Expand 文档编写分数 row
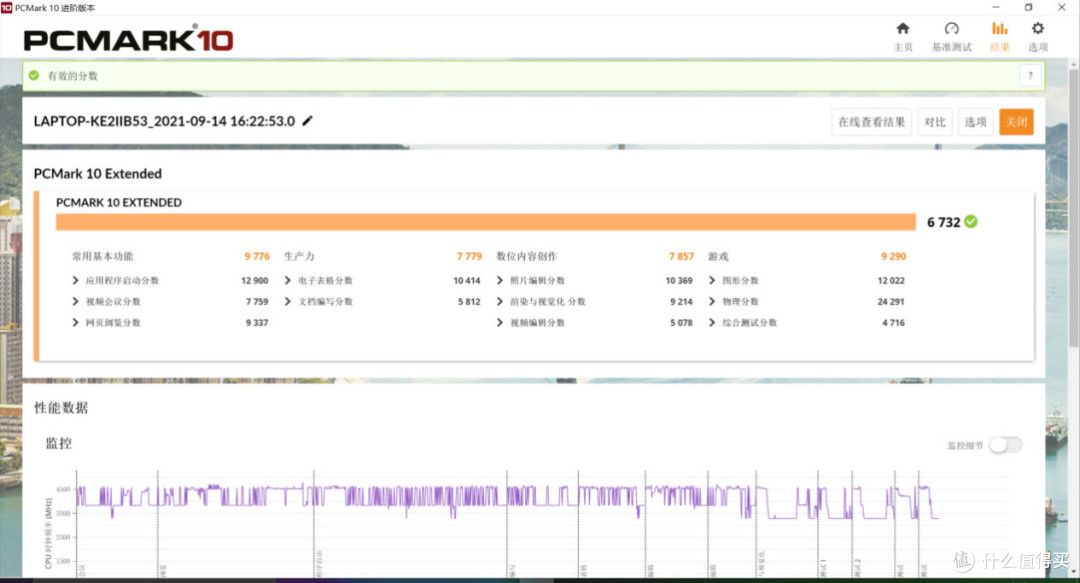The height and width of the screenshot is (583, 1080). pos(288,301)
